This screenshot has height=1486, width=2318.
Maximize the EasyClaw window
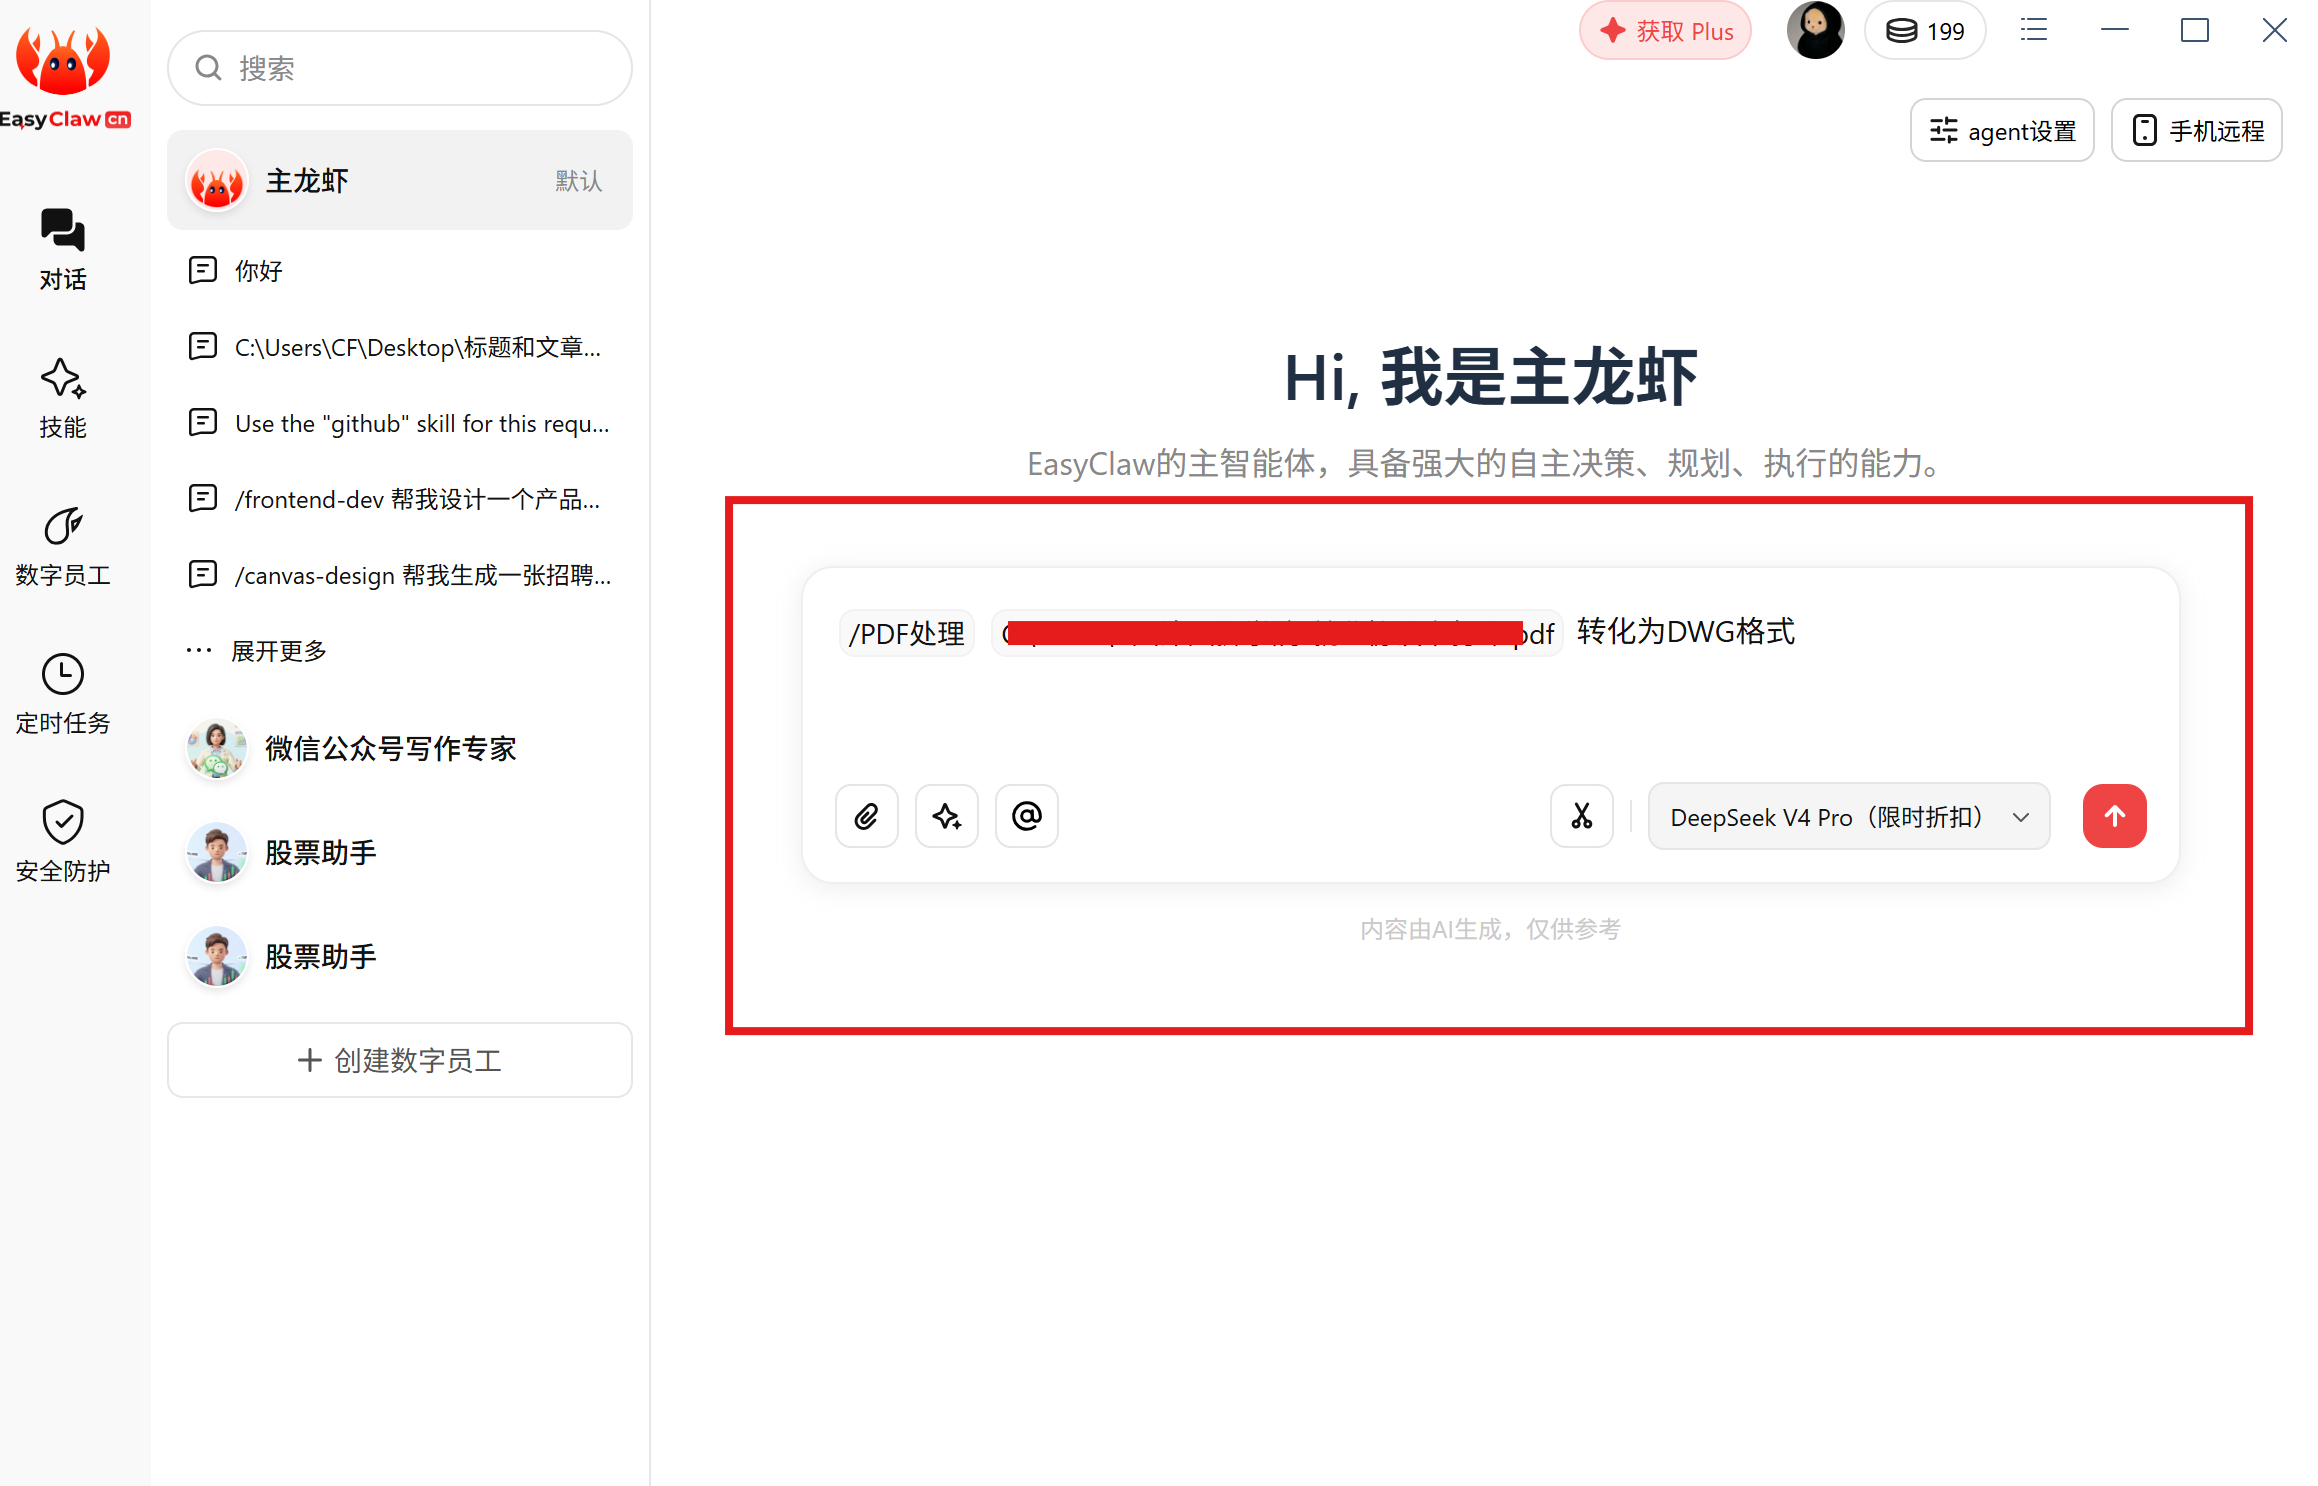tap(2195, 30)
